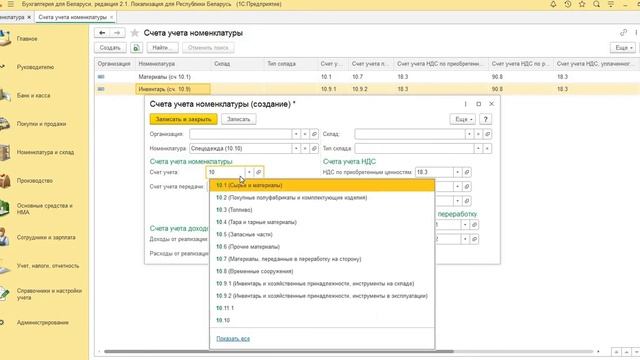Click the Организация input field
Screen dimensions: 640x360
(241, 134)
